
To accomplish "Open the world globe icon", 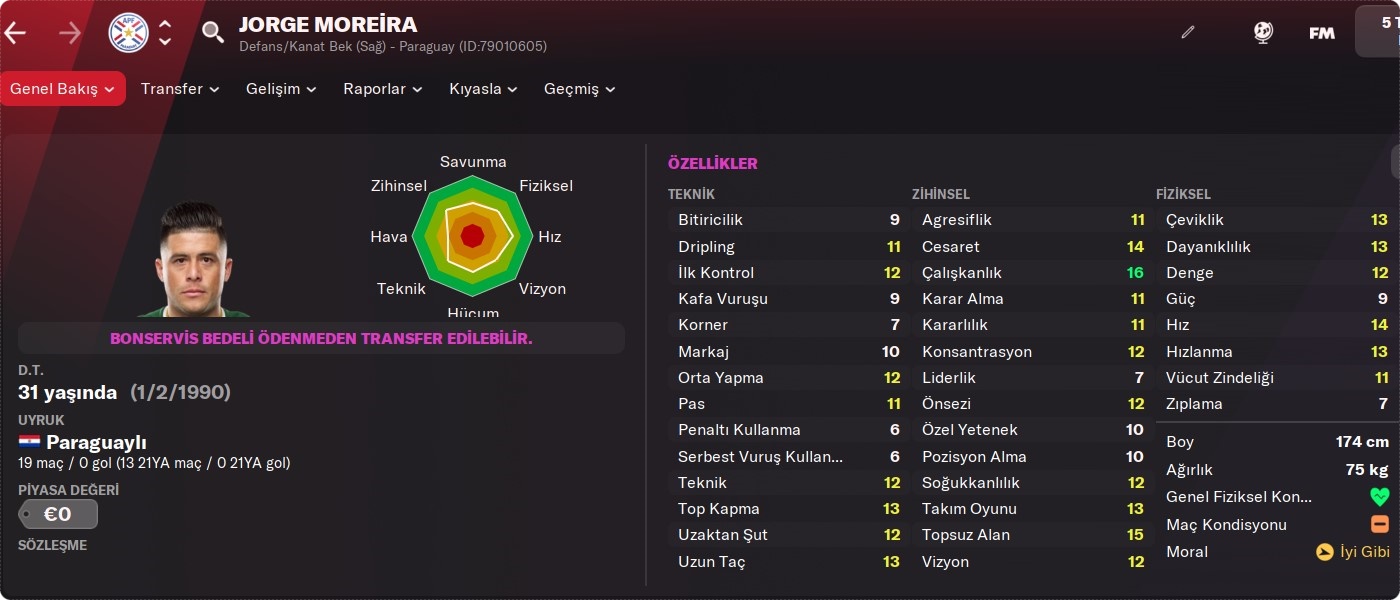I will click(1263, 32).
